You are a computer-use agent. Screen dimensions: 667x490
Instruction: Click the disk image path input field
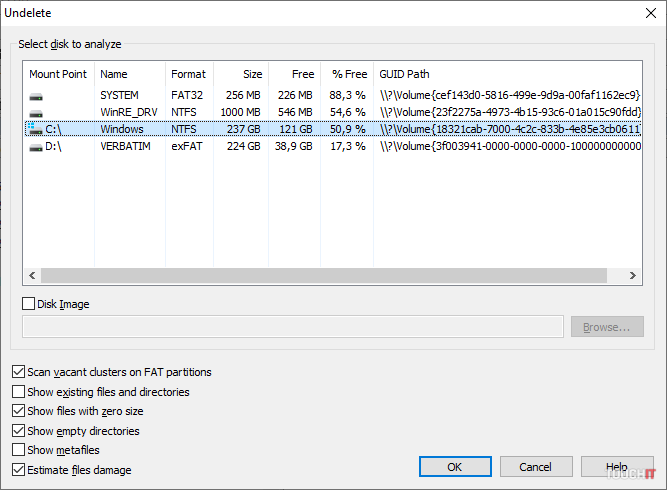[292, 327]
